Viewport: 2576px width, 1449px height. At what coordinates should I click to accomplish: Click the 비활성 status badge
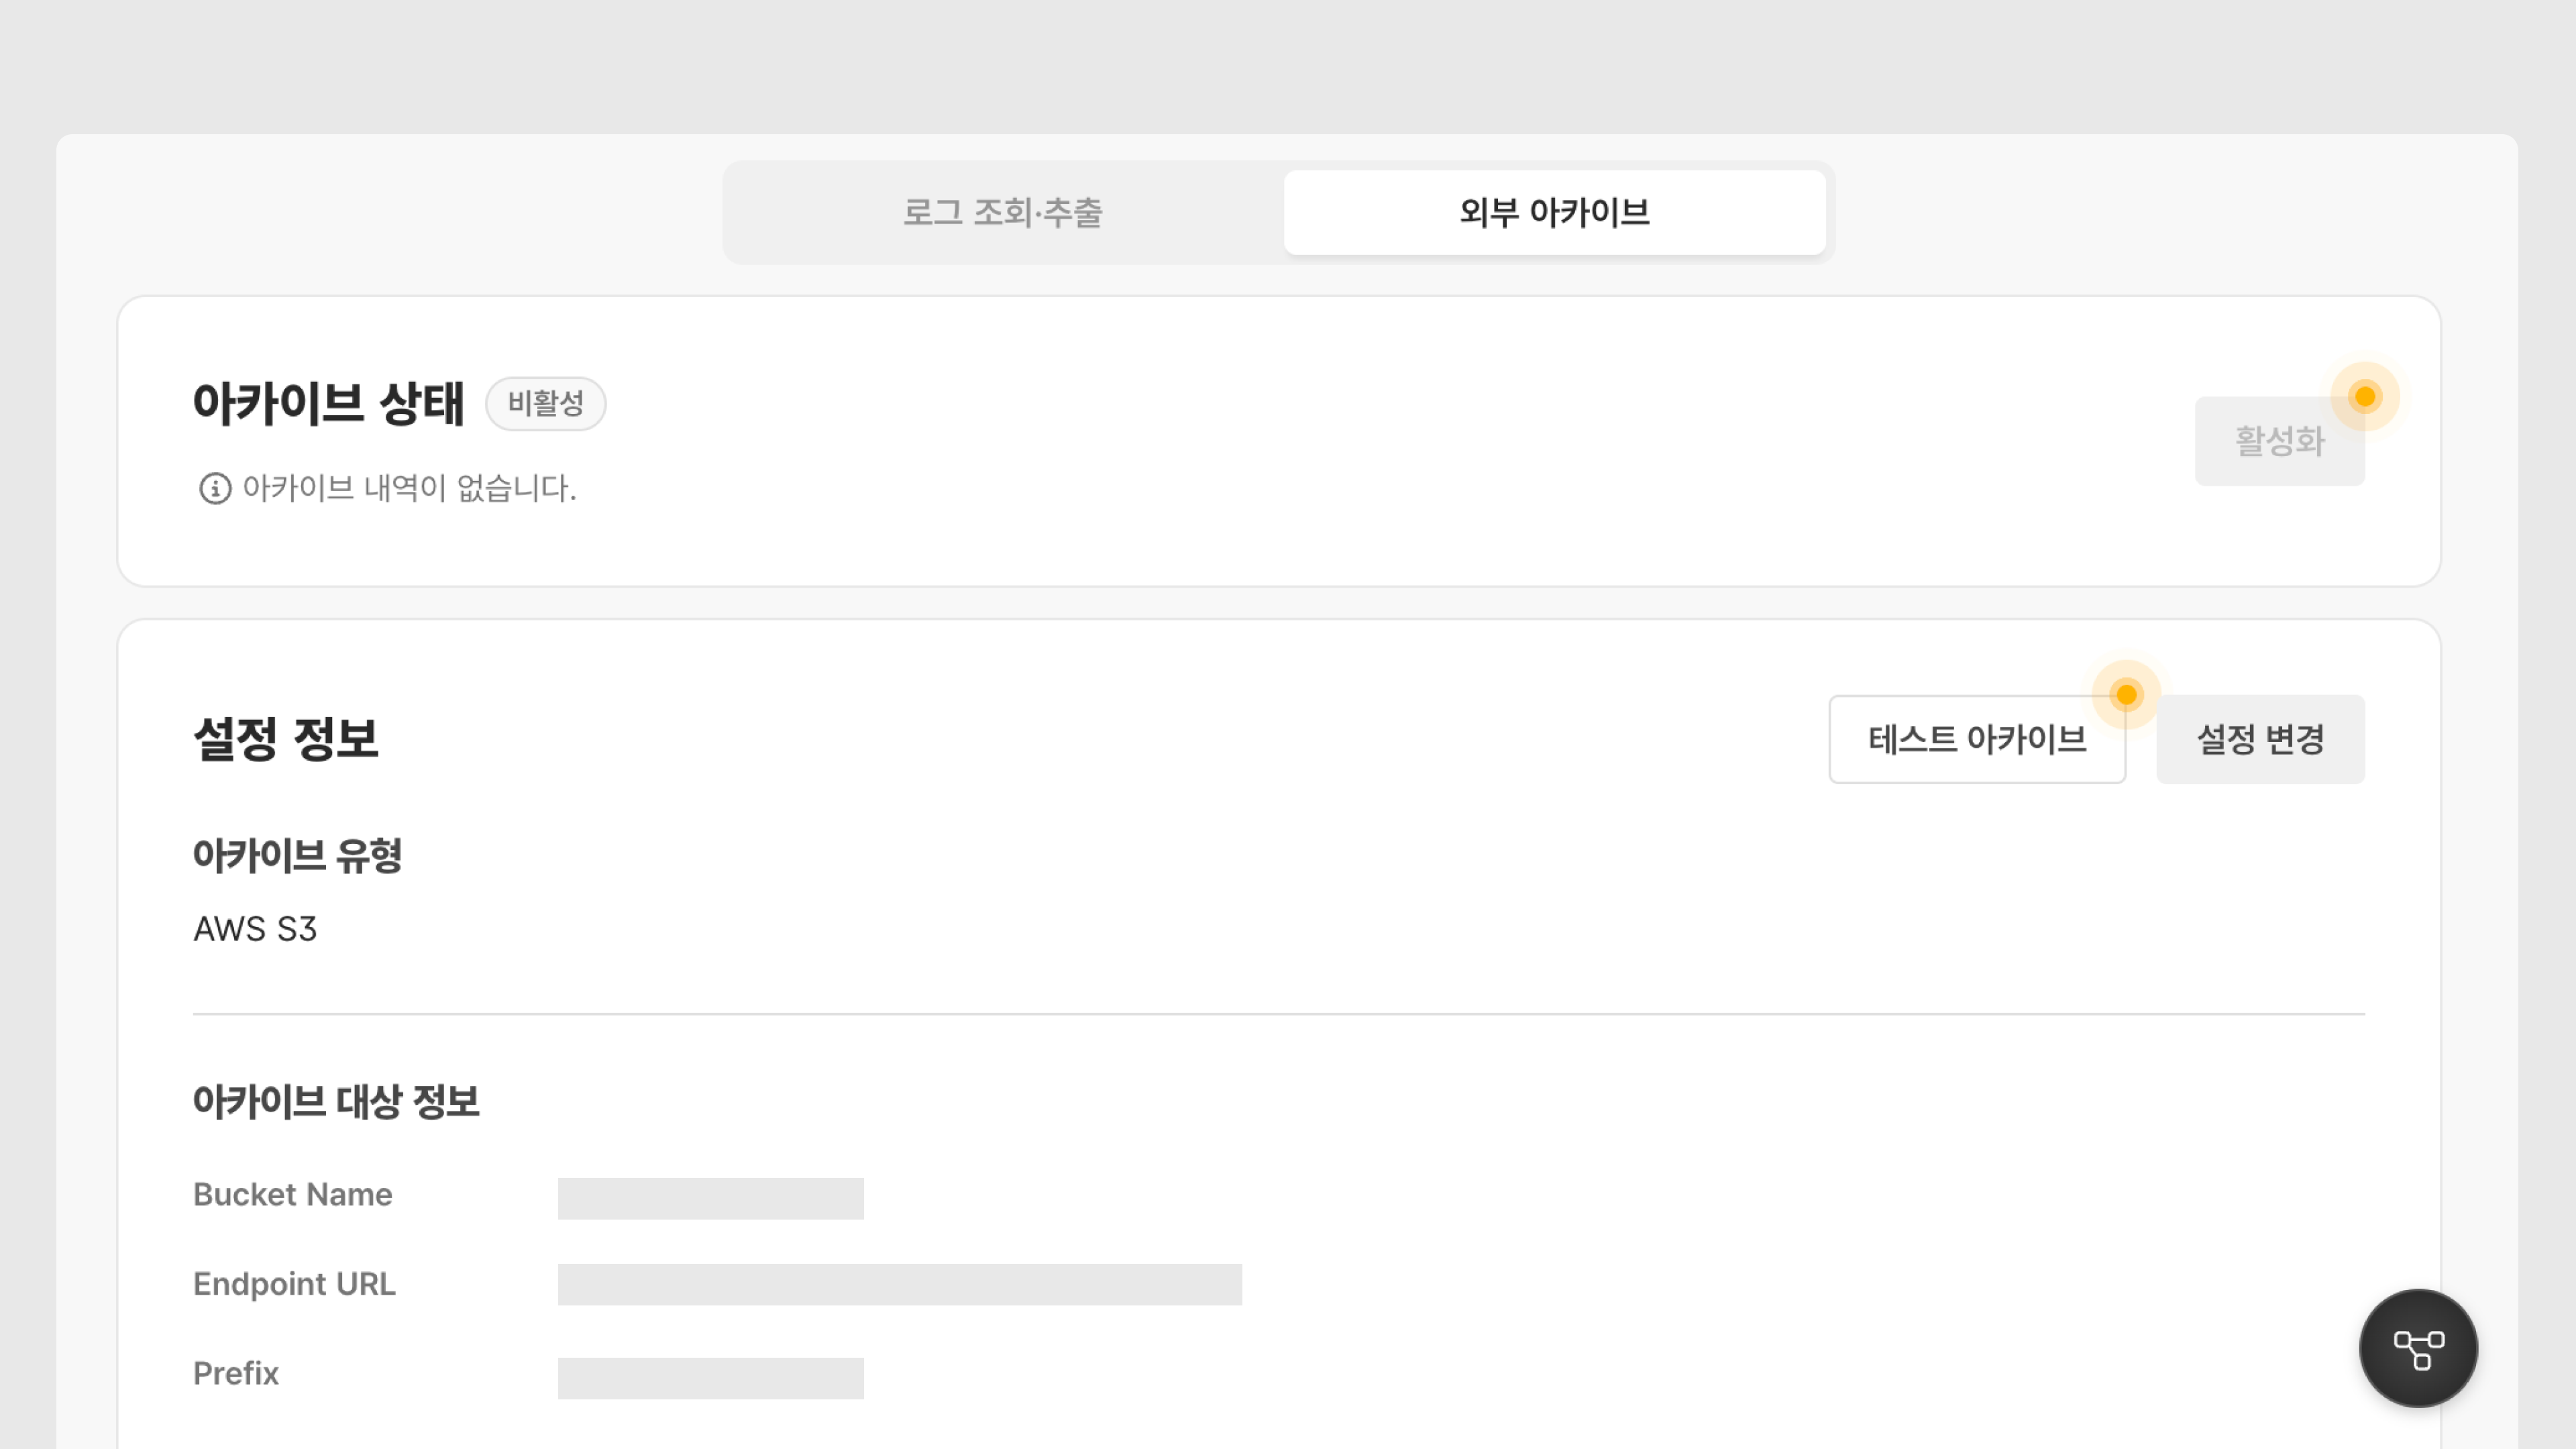[546, 404]
